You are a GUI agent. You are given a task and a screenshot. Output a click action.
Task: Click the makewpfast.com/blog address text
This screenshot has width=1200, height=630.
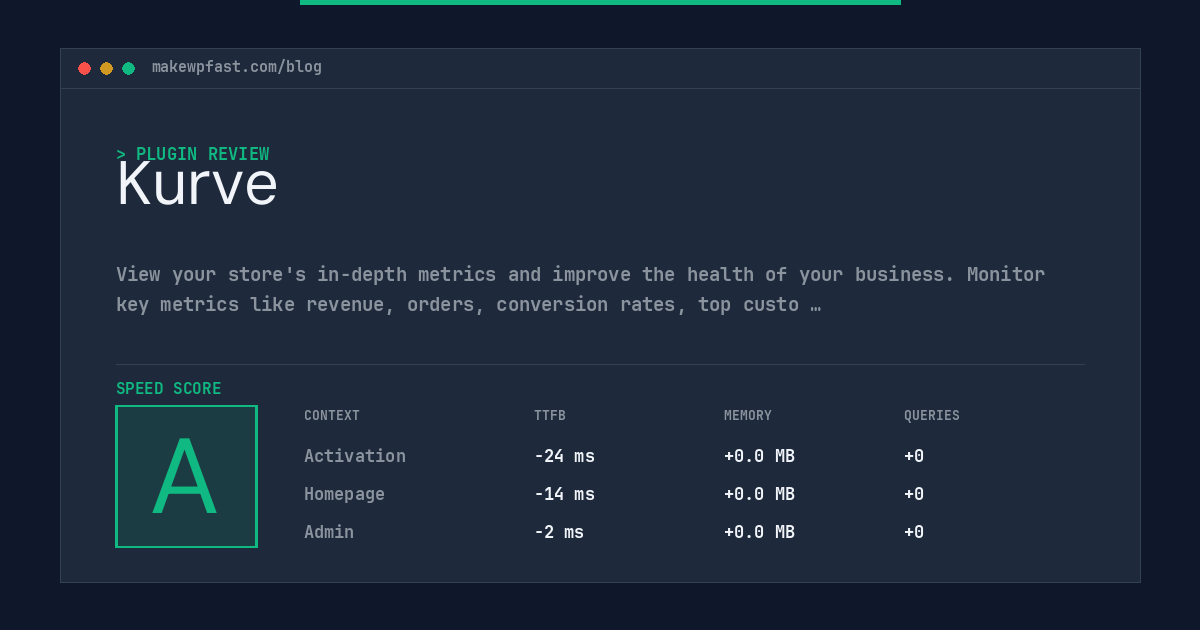click(x=237, y=67)
